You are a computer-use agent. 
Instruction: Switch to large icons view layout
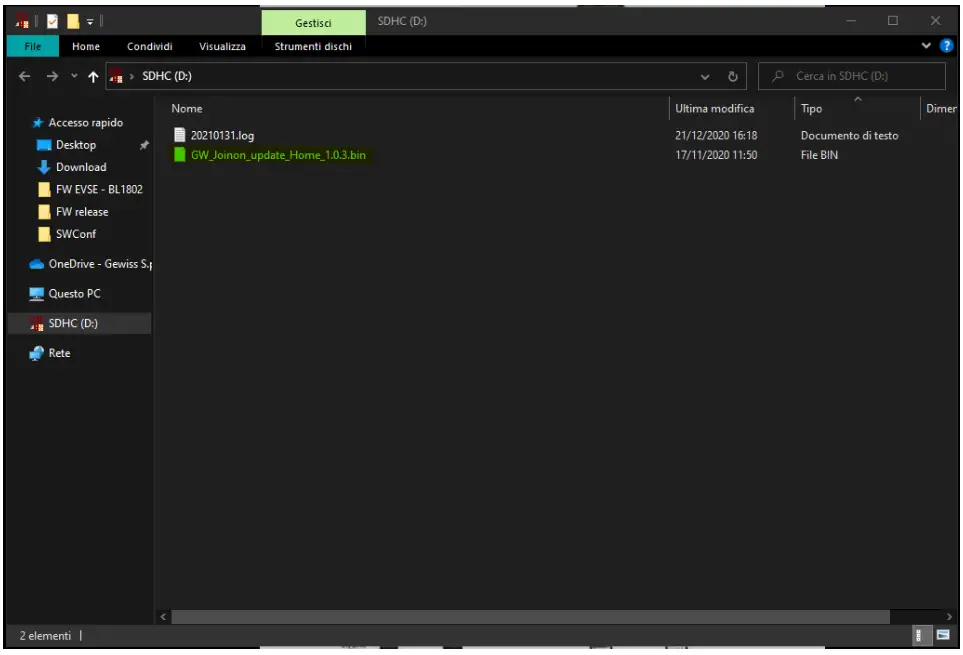click(x=943, y=635)
